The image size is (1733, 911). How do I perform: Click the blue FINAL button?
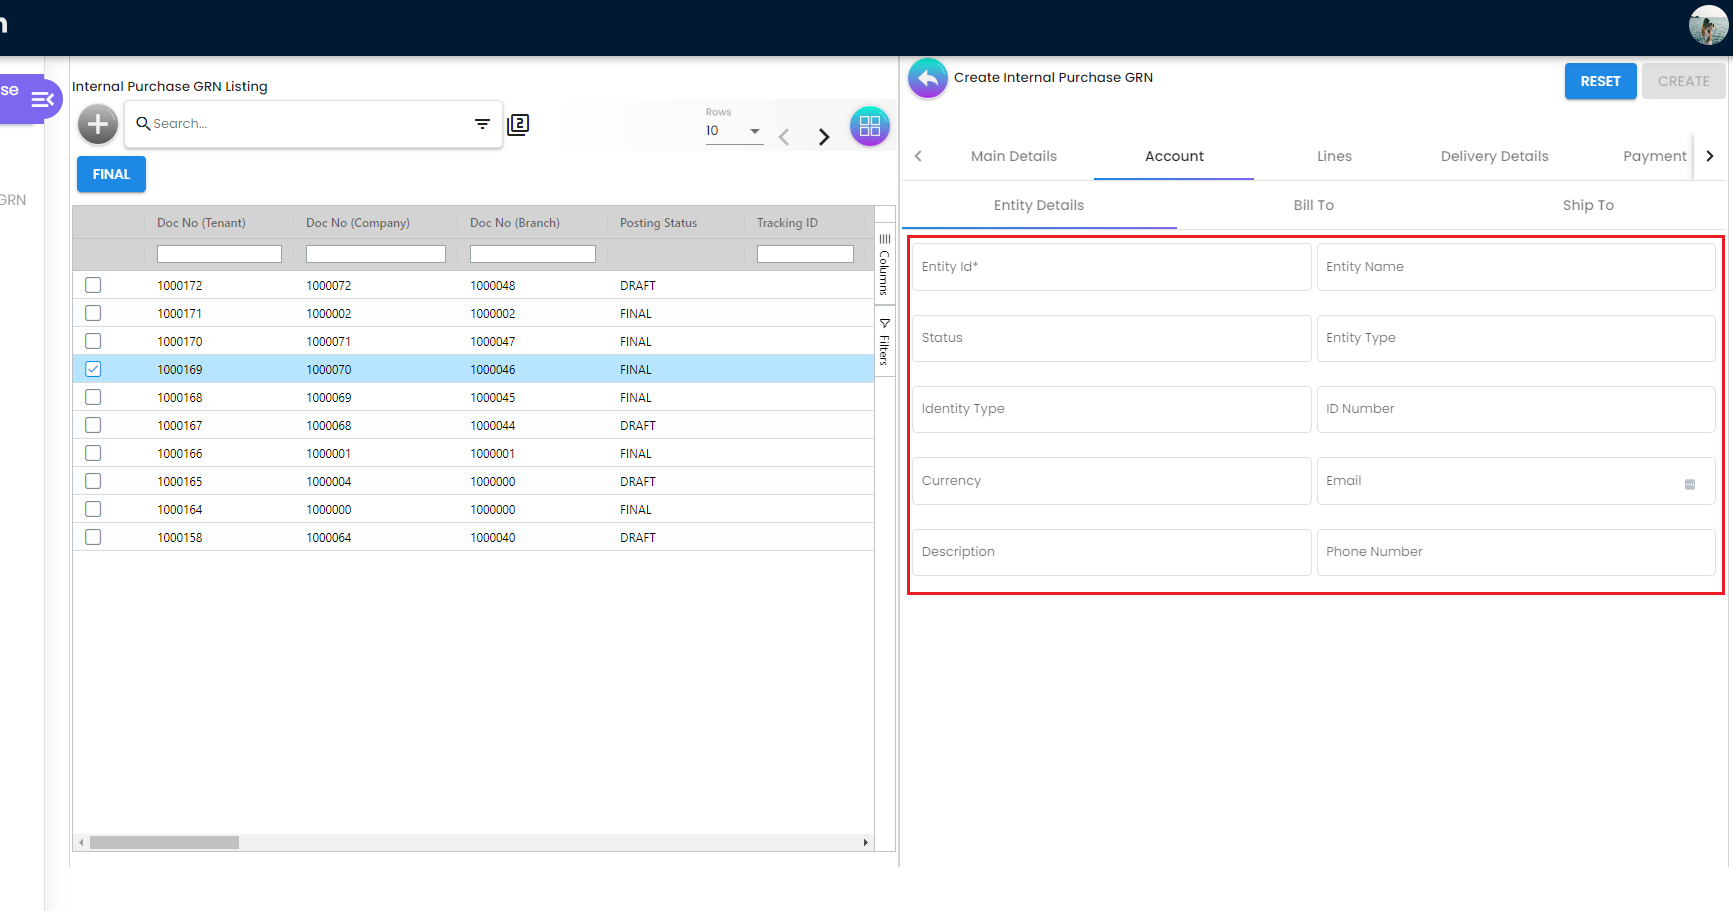click(111, 174)
